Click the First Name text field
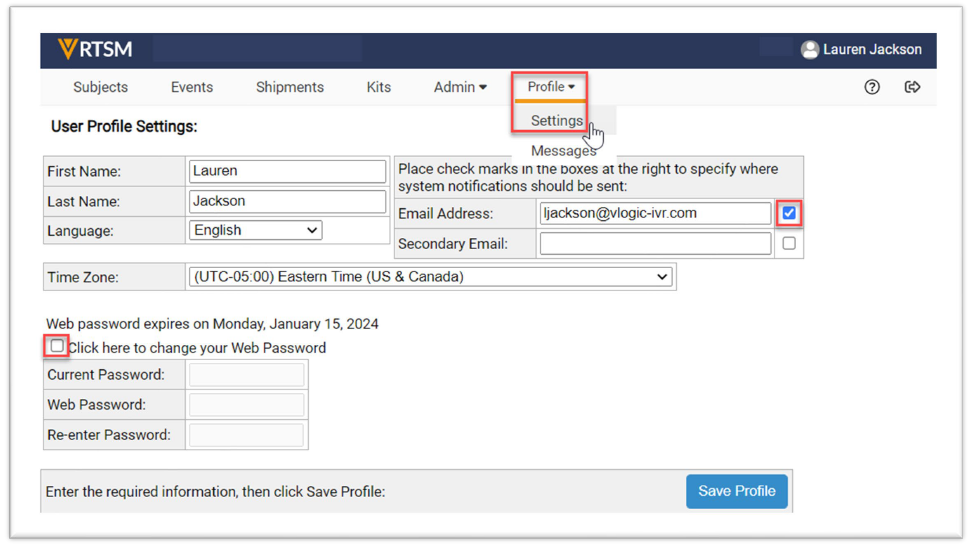This screenshot has width=968, height=547. (287, 171)
